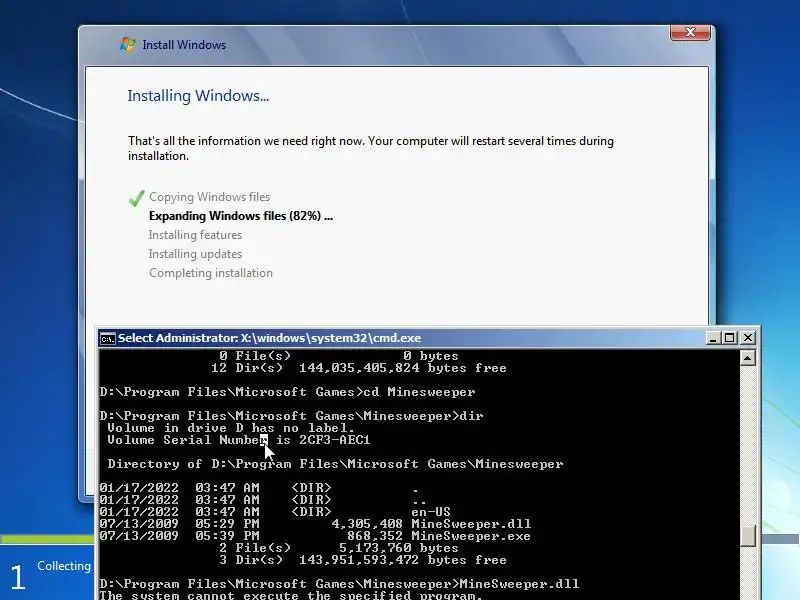Click 'Volume Serial Number is 2CF3-AEC1' line
Viewport: 800px width, 600px height.
tap(239, 440)
